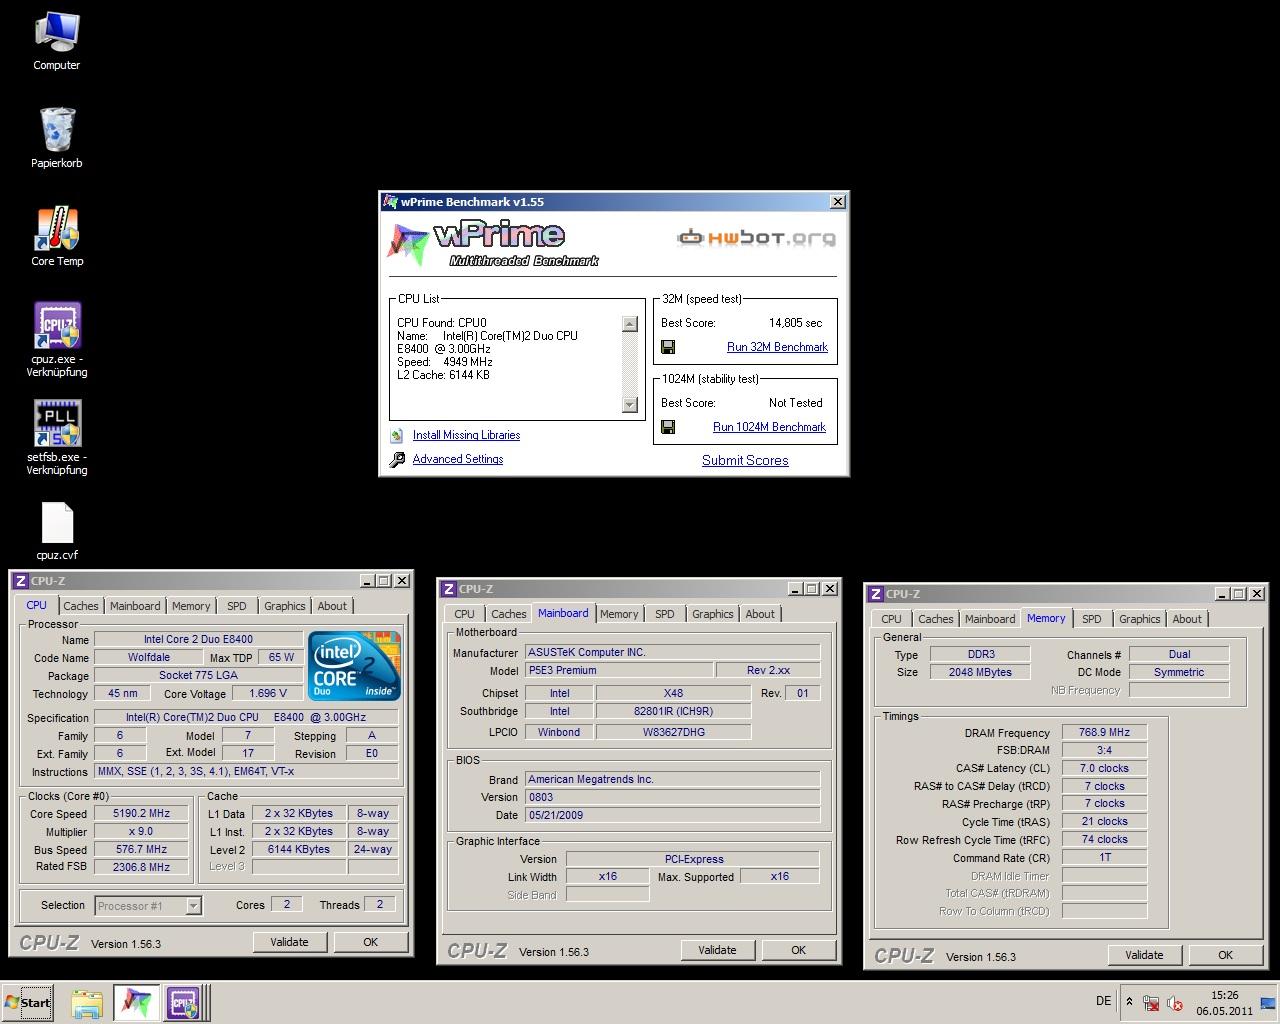Switch to Mainboard tab in the CPU tab window
Image resolution: width=1280 pixels, height=1024 pixels.
click(135, 606)
